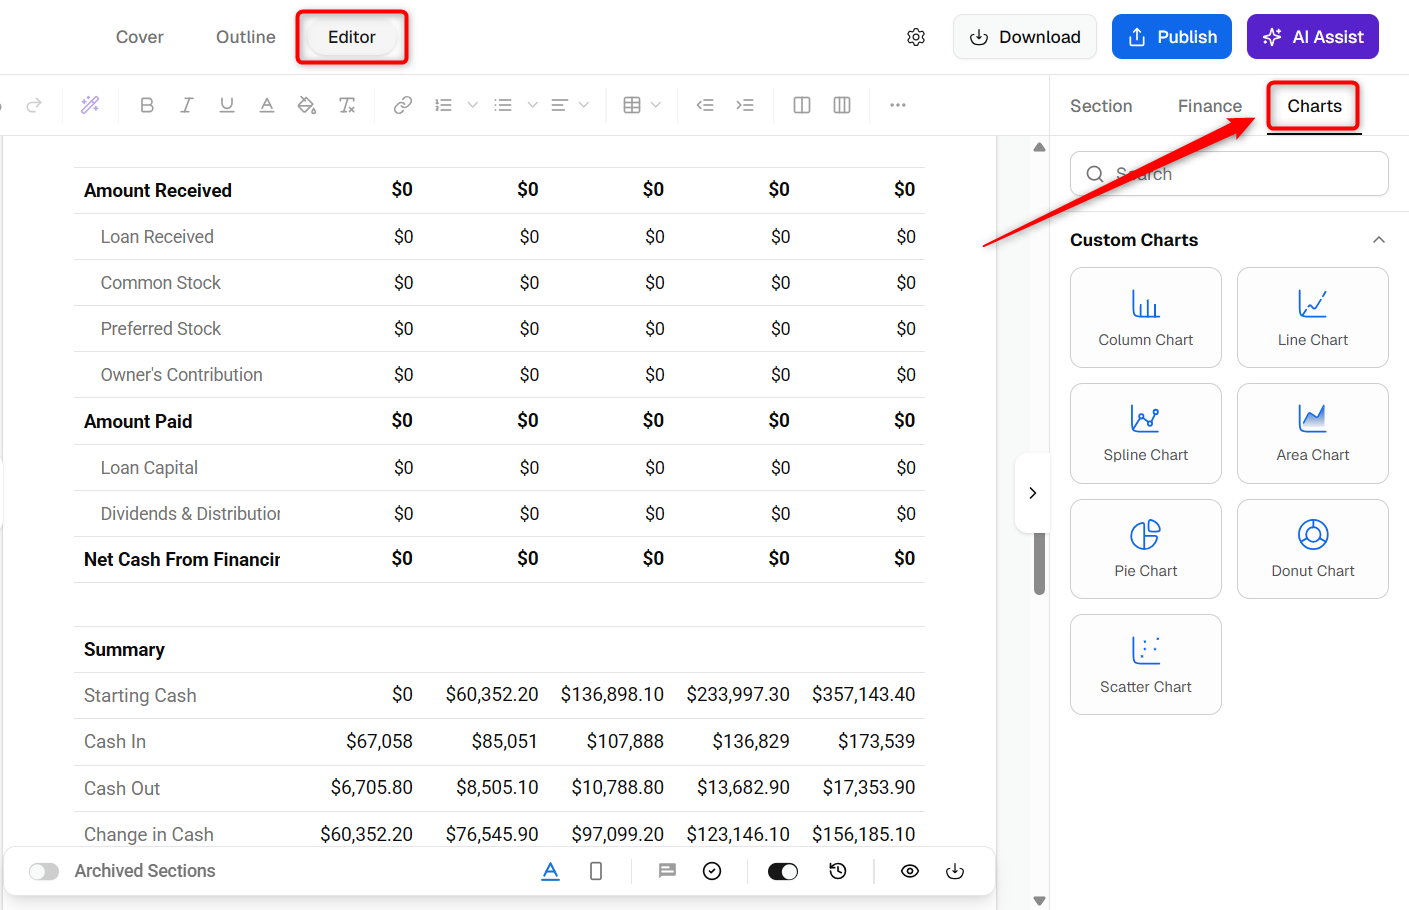Insert a numbered list

tap(443, 105)
